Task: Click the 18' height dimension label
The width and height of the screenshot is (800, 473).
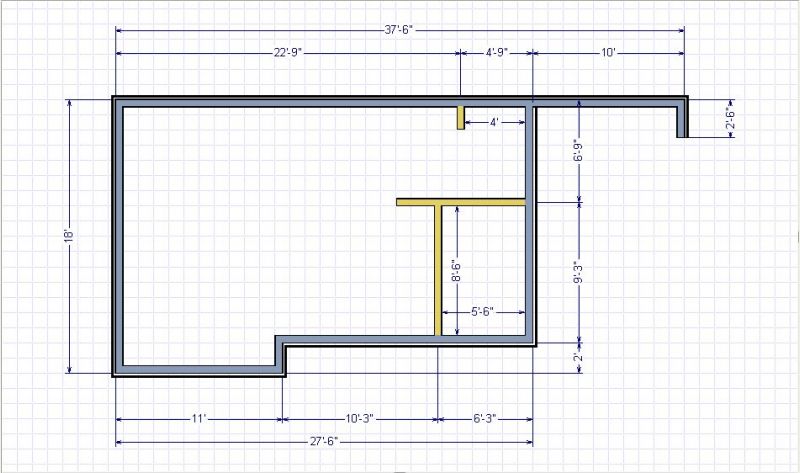Action: click(69, 236)
